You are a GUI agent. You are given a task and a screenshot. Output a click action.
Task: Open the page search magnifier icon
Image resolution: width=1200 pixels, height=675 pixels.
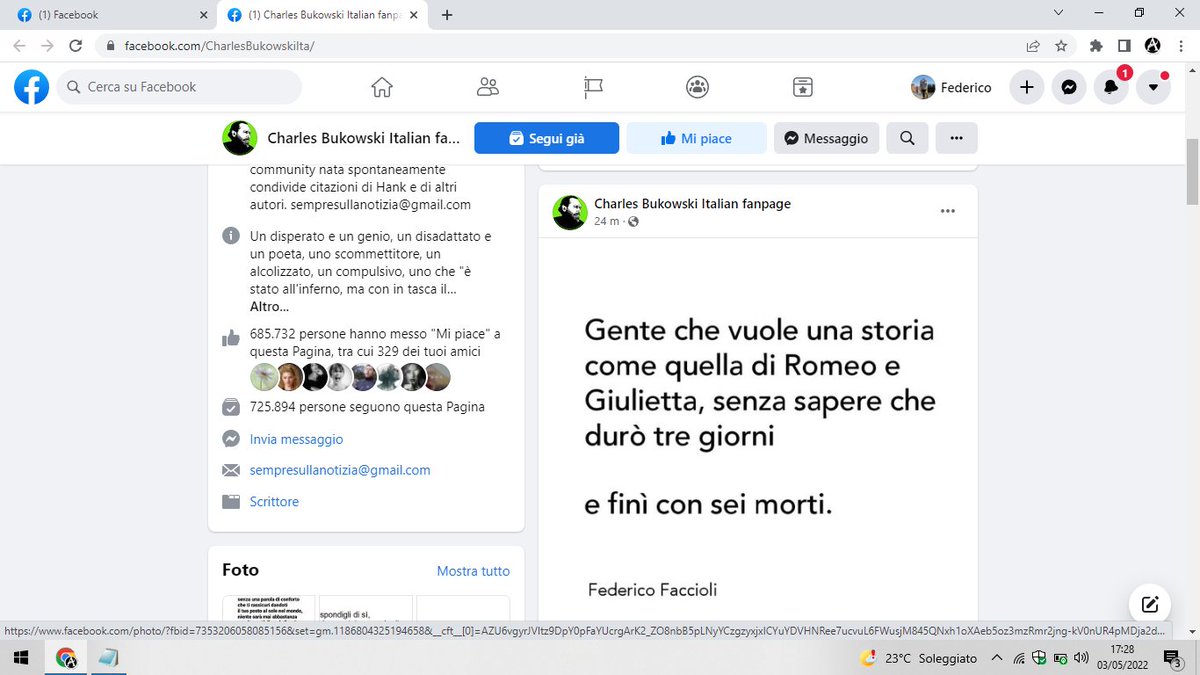pos(906,137)
